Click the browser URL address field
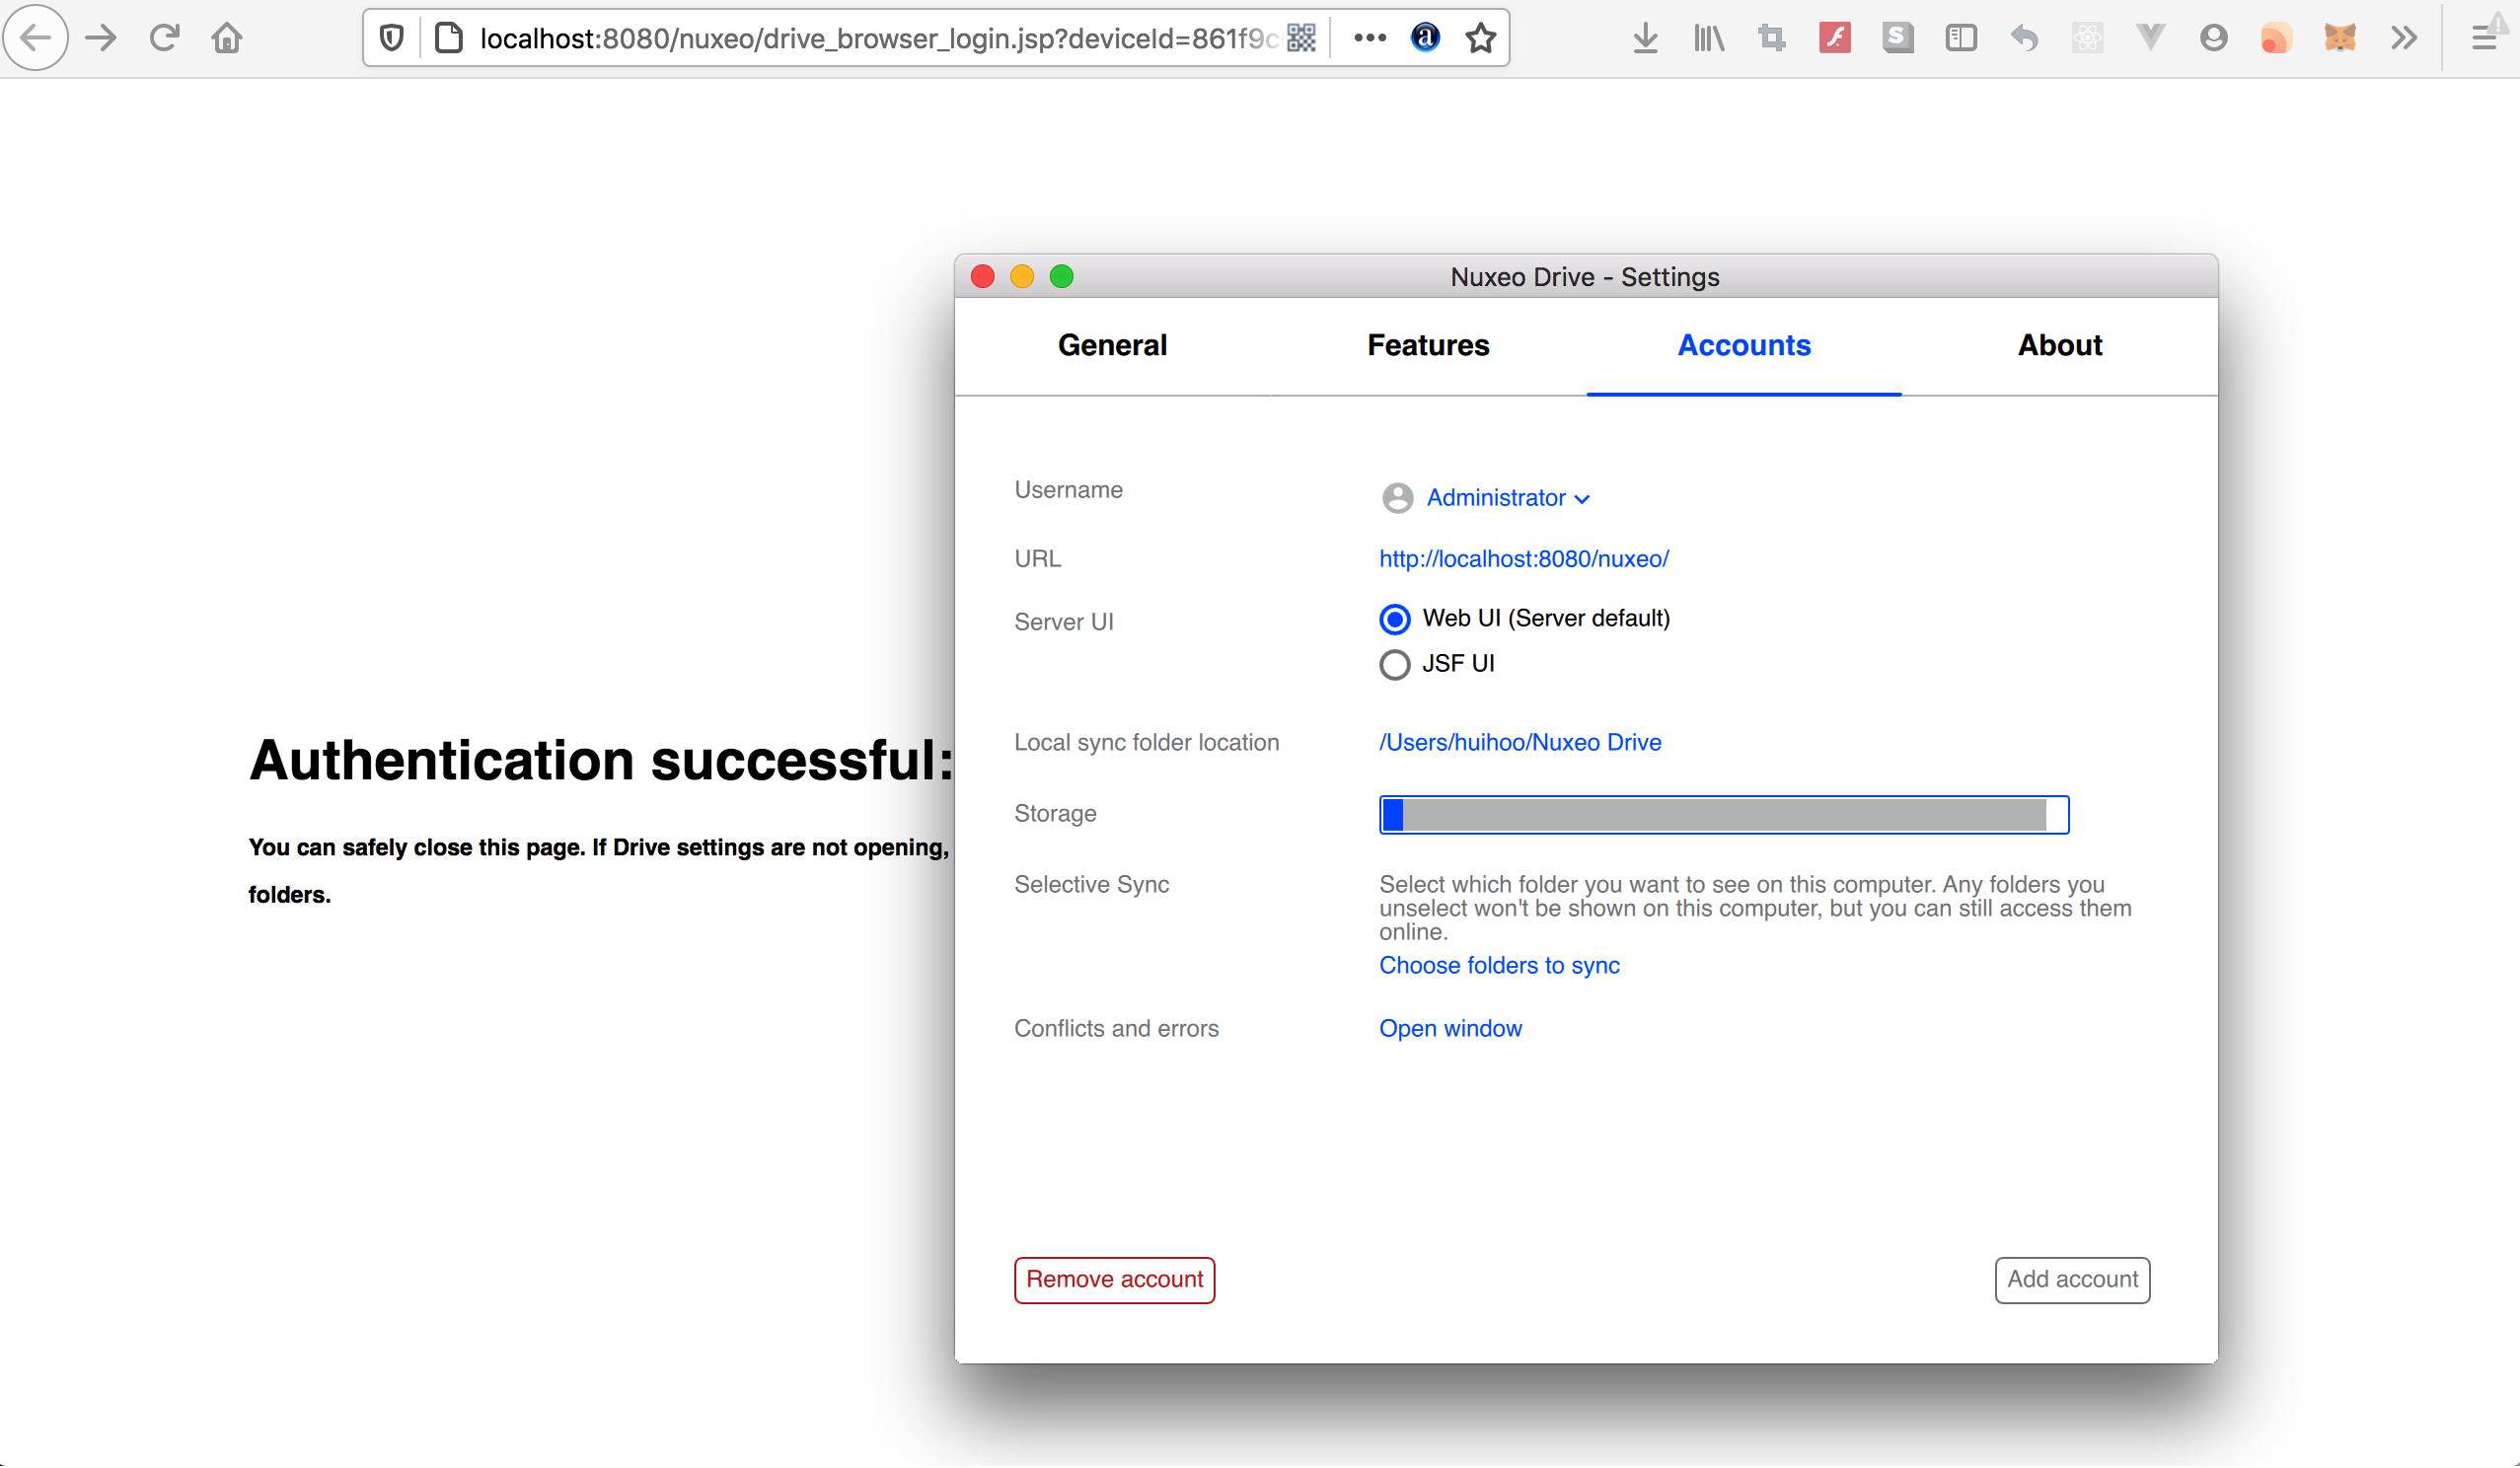The height and width of the screenshot is (1468, 2520). [870, 38]
